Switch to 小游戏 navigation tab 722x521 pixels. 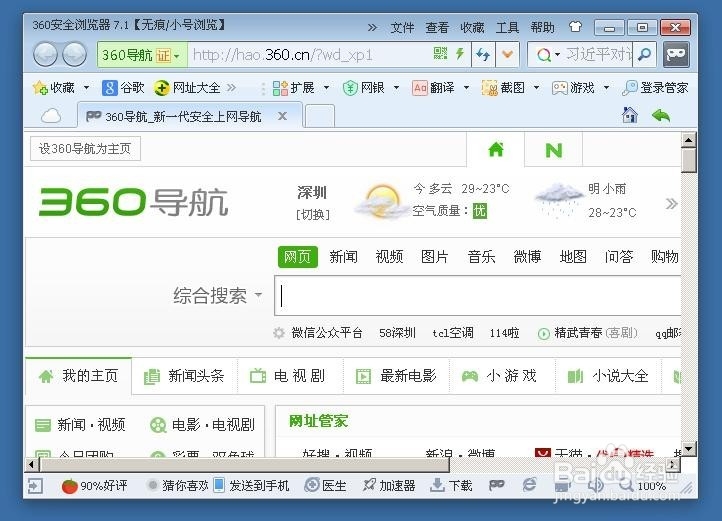(x=503, y=376)
